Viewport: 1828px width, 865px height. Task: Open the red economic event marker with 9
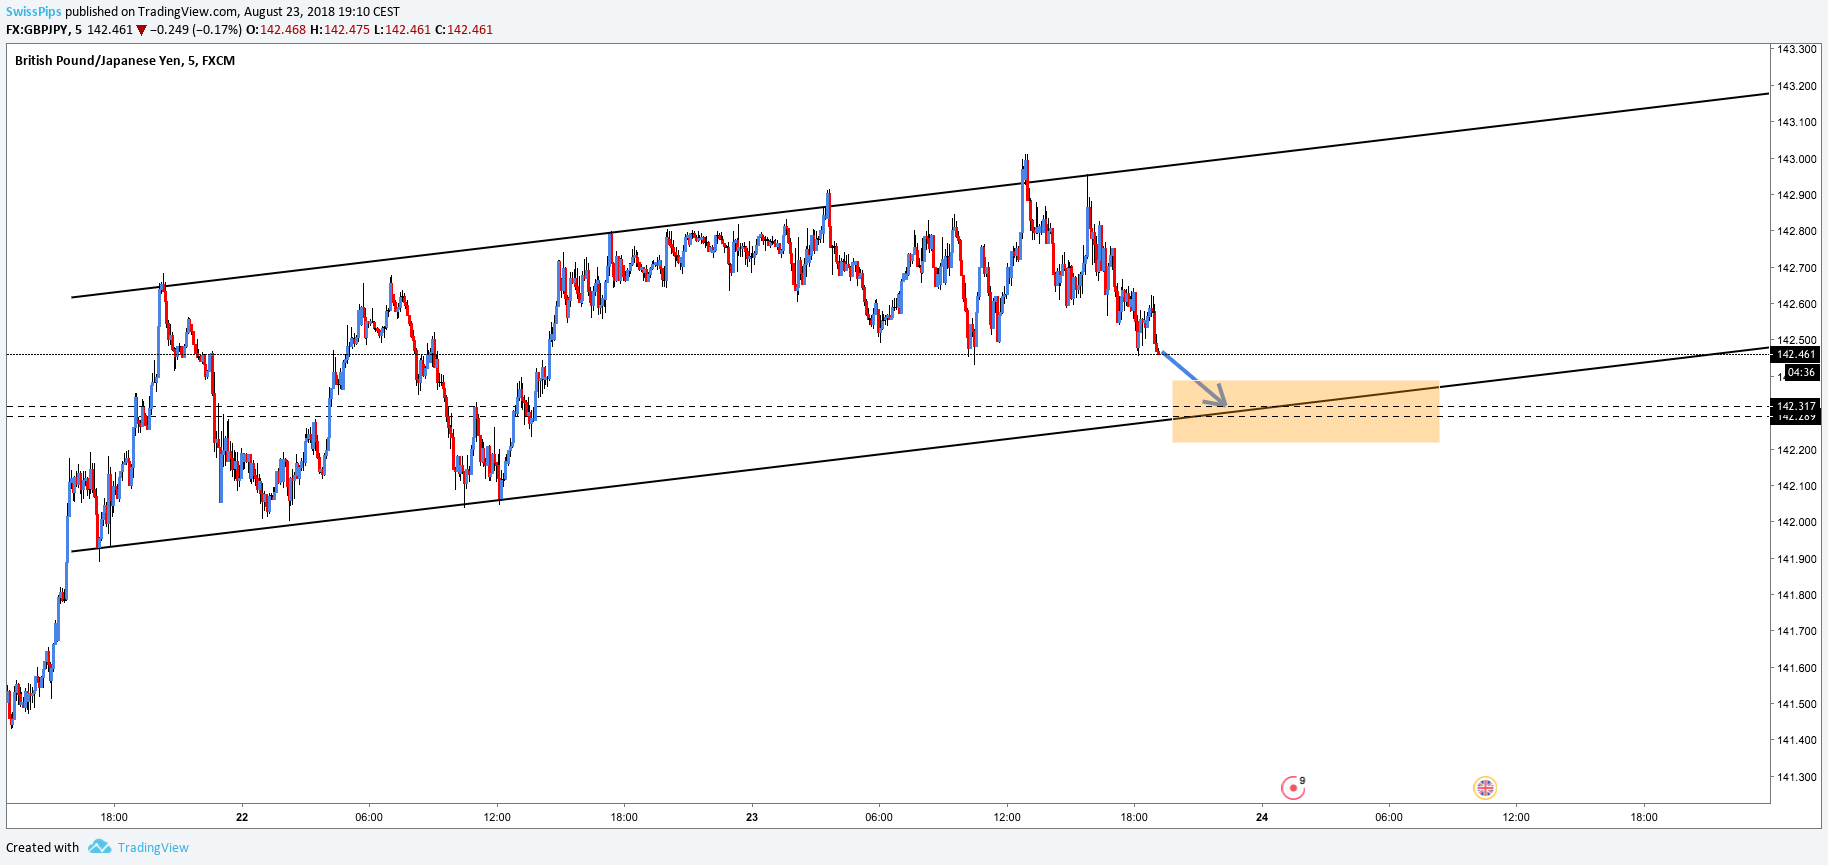click(1294, 788)
